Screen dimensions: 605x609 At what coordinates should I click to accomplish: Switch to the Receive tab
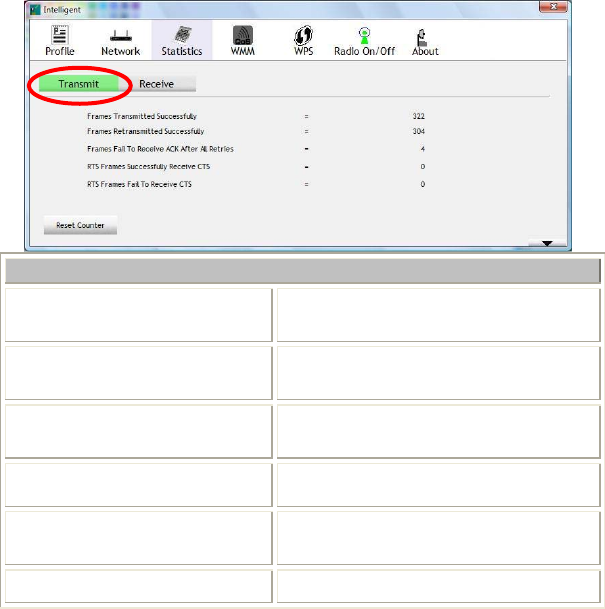pos(156,84)
